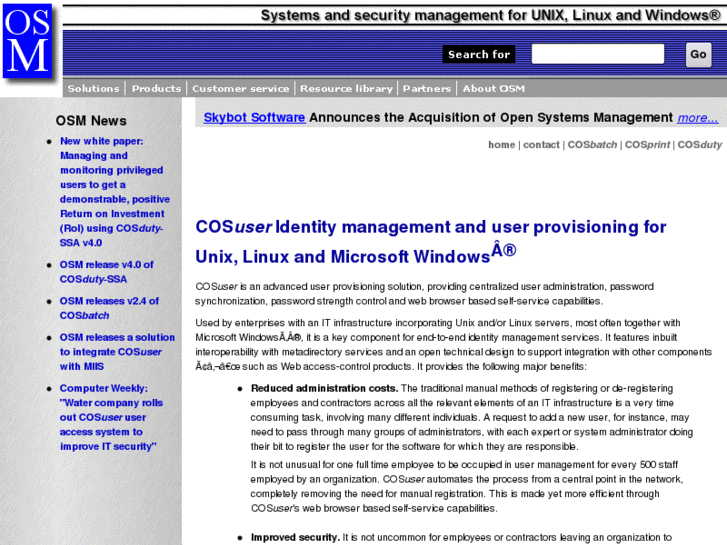Open the About OSM menu
Image resolution: width=727 pixels, height=545 pixels.
[x=494, y=88]
